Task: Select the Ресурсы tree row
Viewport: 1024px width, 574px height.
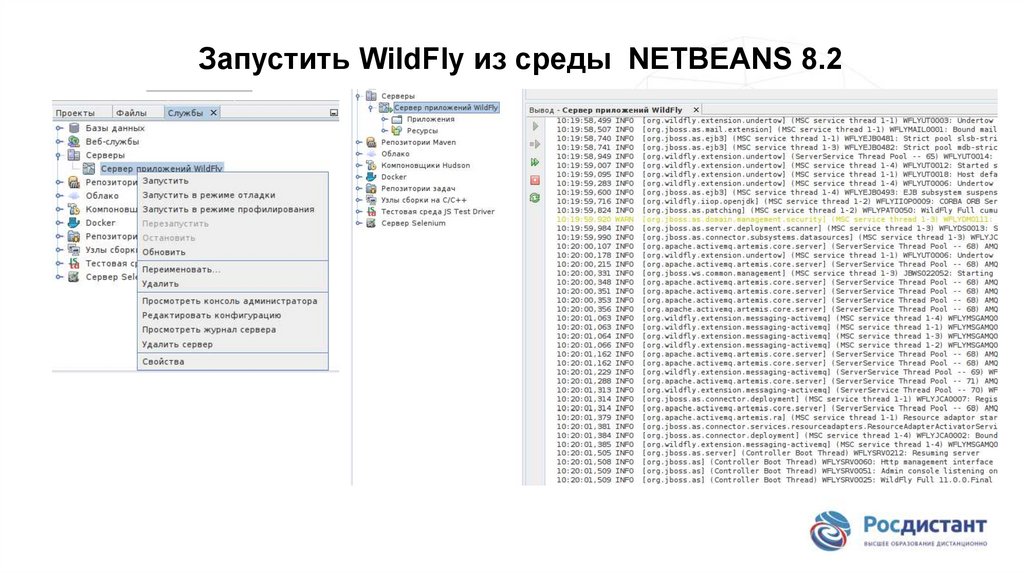Action: click(422, 131)
